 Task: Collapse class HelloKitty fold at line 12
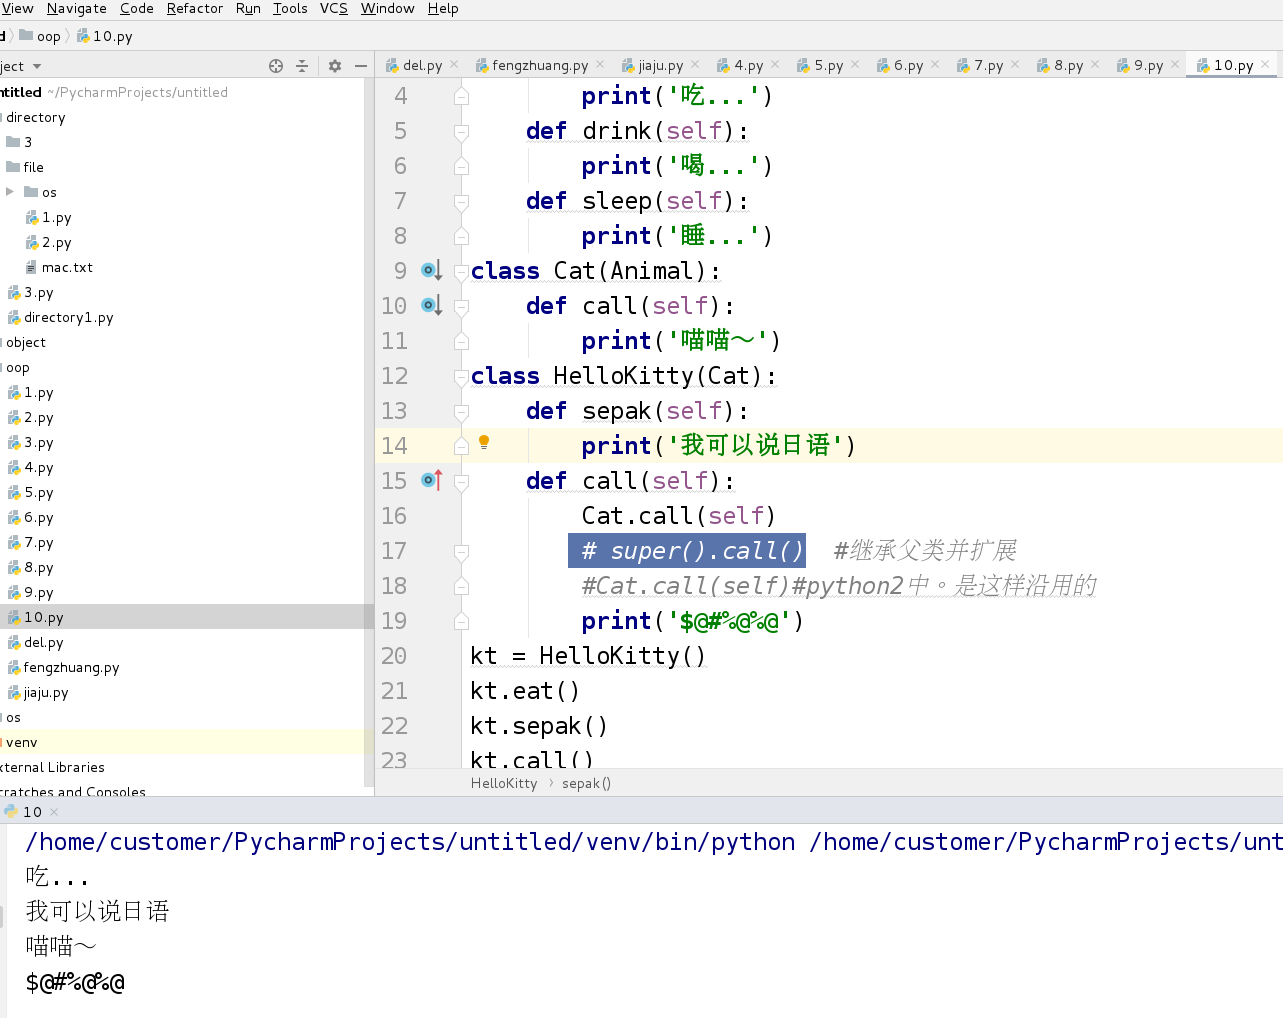click(x=461, y=376)
